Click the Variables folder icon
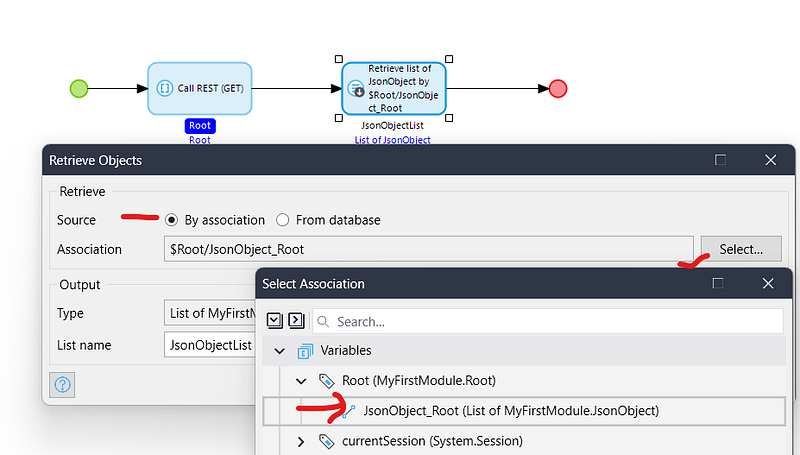800x455 pixels. point(305,351)
